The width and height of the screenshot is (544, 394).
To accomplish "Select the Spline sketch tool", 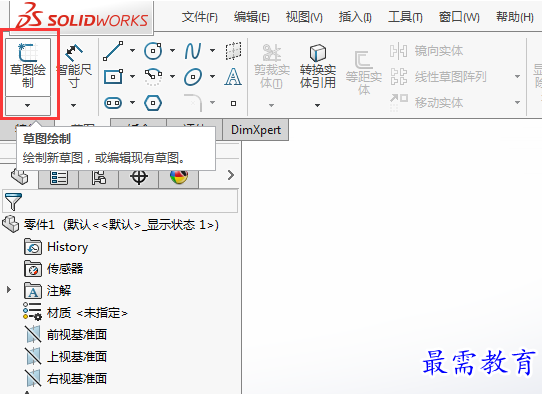I will point(193,51).
